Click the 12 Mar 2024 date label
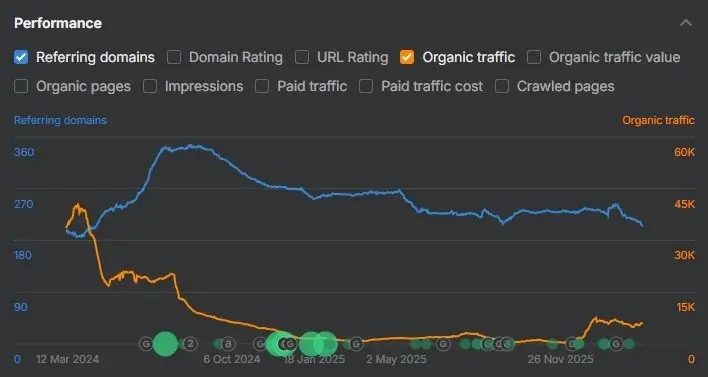 pos(67,359)
